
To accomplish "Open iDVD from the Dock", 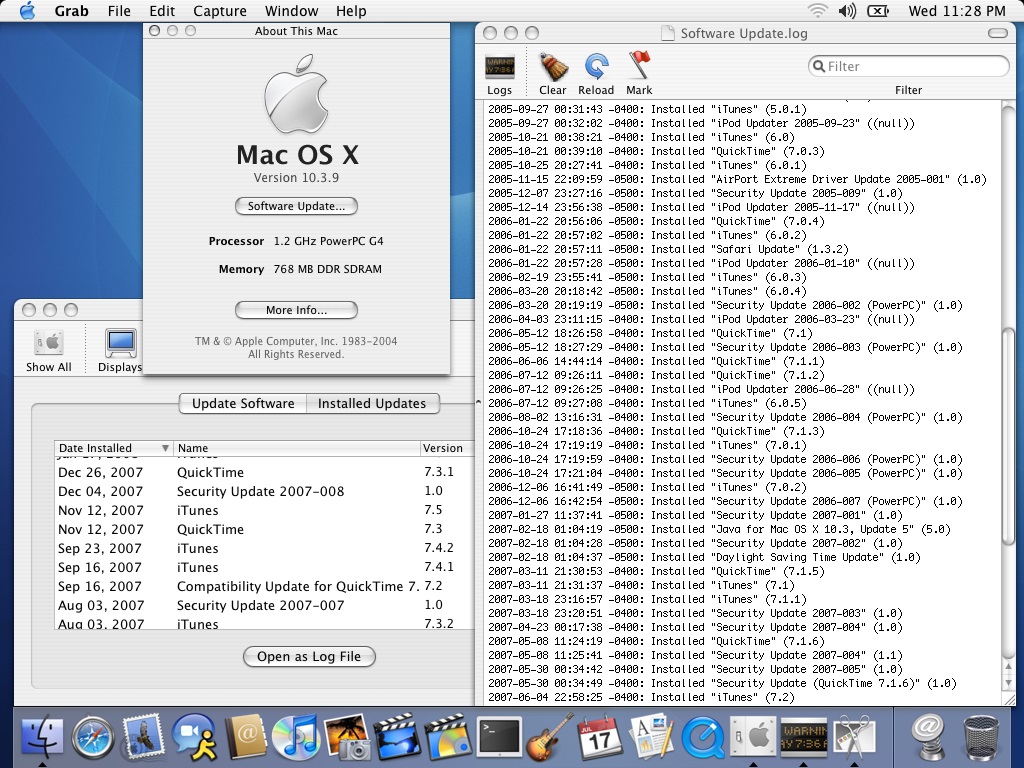I will click(x=447, y=737).
